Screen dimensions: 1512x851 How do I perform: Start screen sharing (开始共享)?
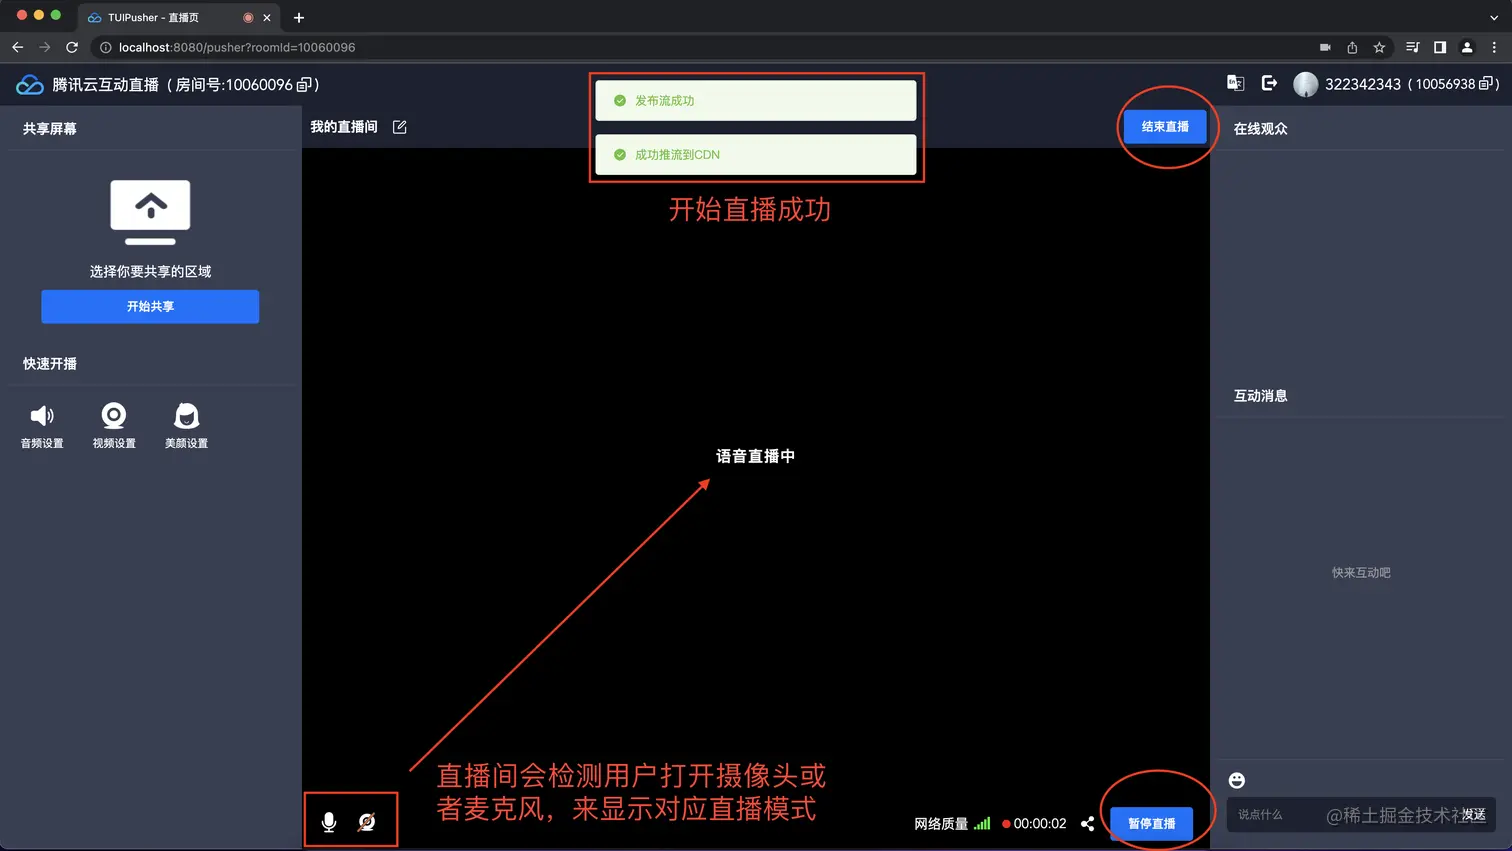[x=150, y=307]
